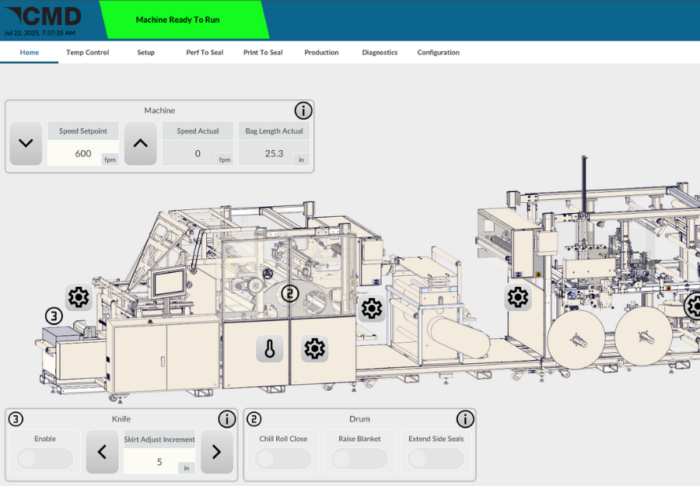Viewport: 700px width, 486px height.
Task: Toggle the Knife Enable switch
Action: (x=45, y=458)
